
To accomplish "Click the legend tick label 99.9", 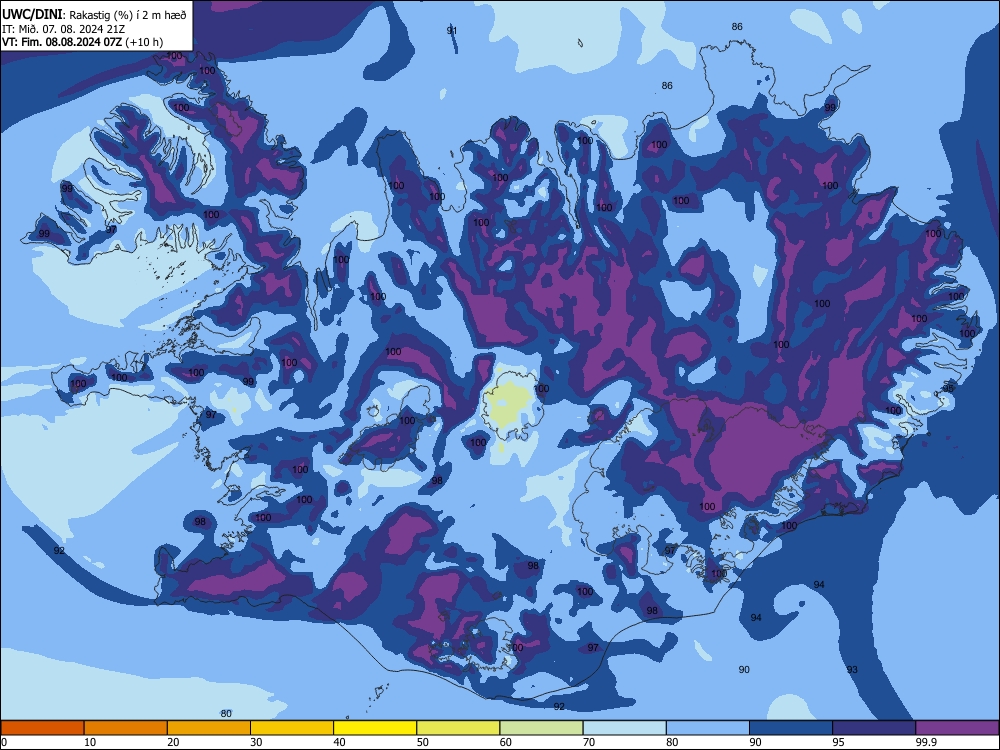I will coord(925,742).
